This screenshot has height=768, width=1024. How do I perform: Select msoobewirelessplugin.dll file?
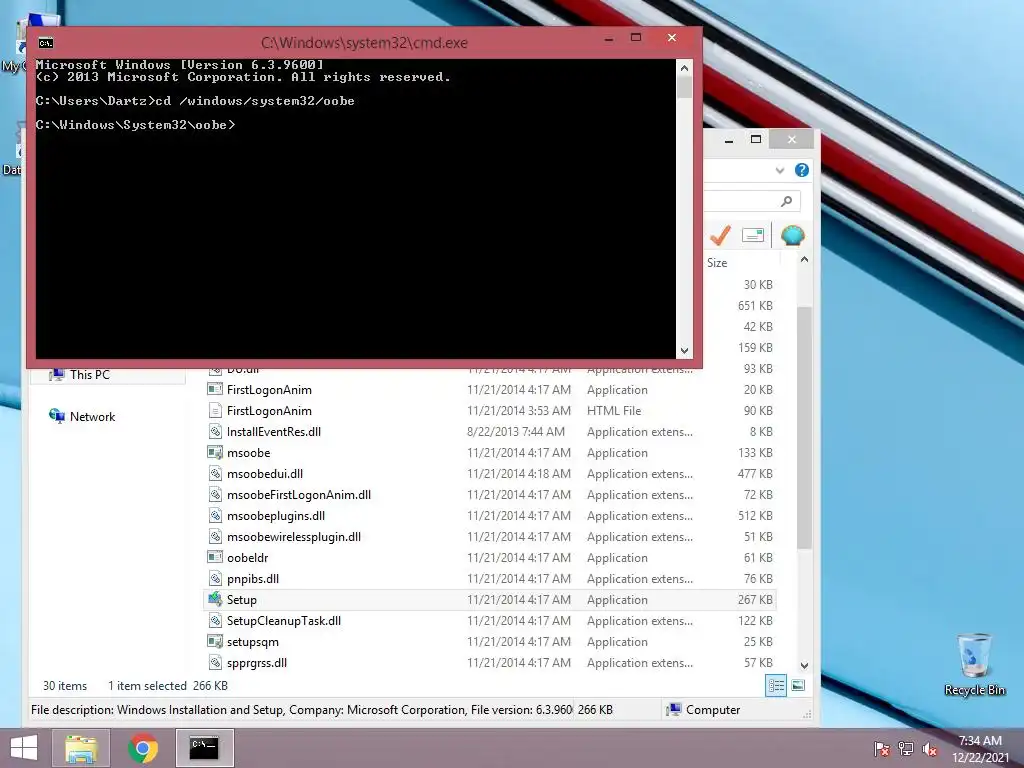[490, 537]
